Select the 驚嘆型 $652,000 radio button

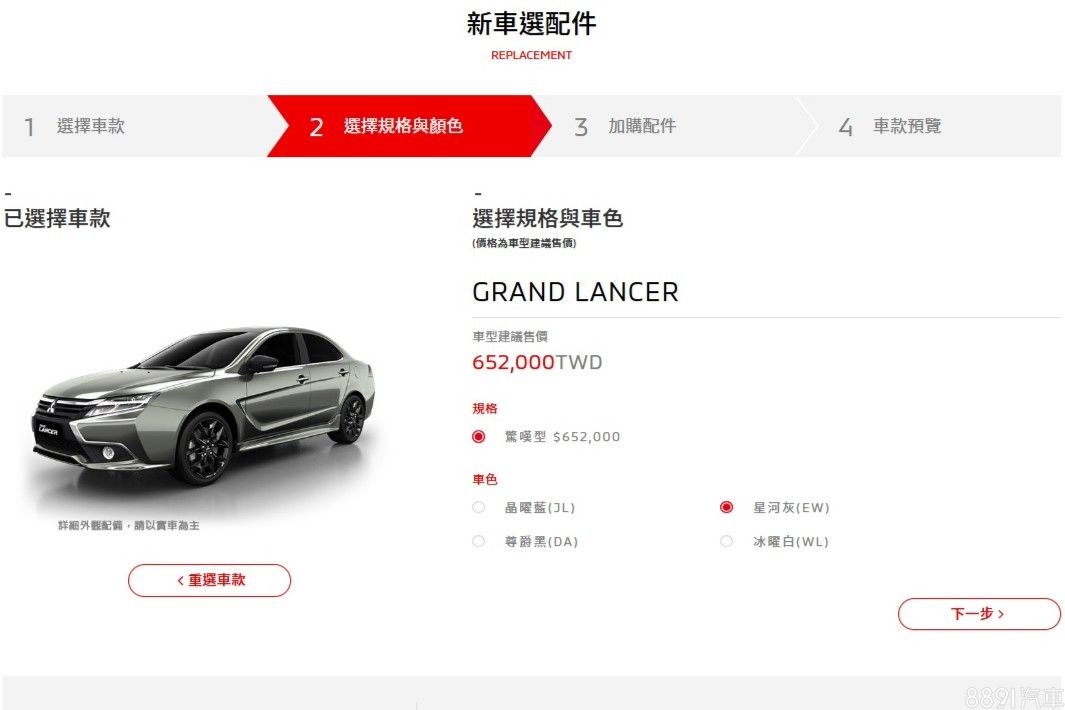coord(479,437)
